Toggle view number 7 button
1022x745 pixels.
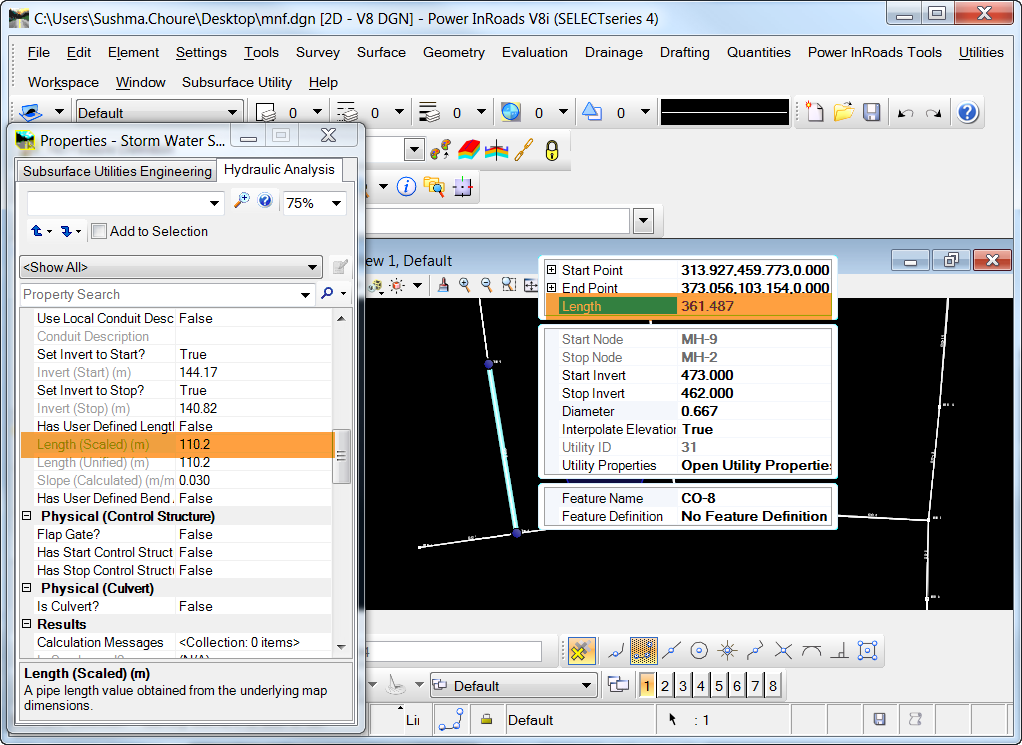tap(755, 686)
